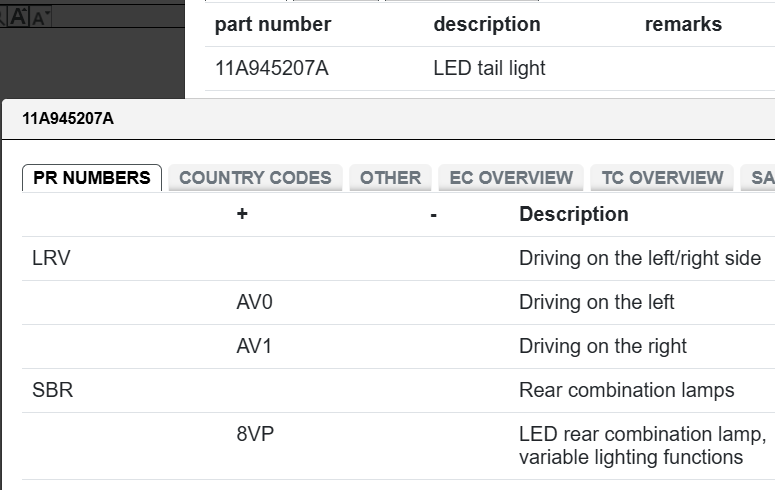This screenshot has width=775, height=490.
Task: Click the 8VP PR number code
Action: click(x=254, y=435)
